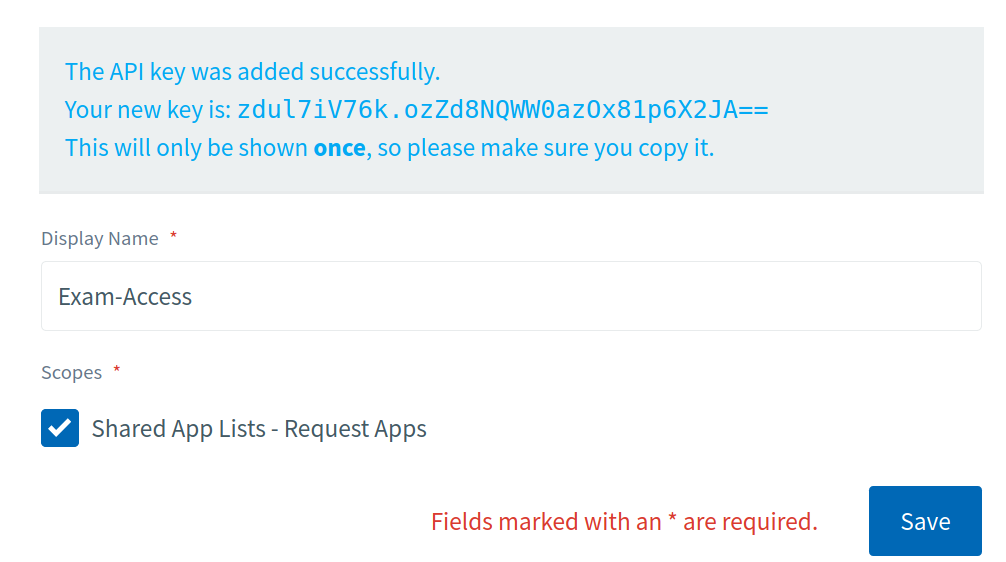The width and height of the screenshot is (1006, 562).
Task: Click the red asterisk beside Display Name
Action: point(173,236)
